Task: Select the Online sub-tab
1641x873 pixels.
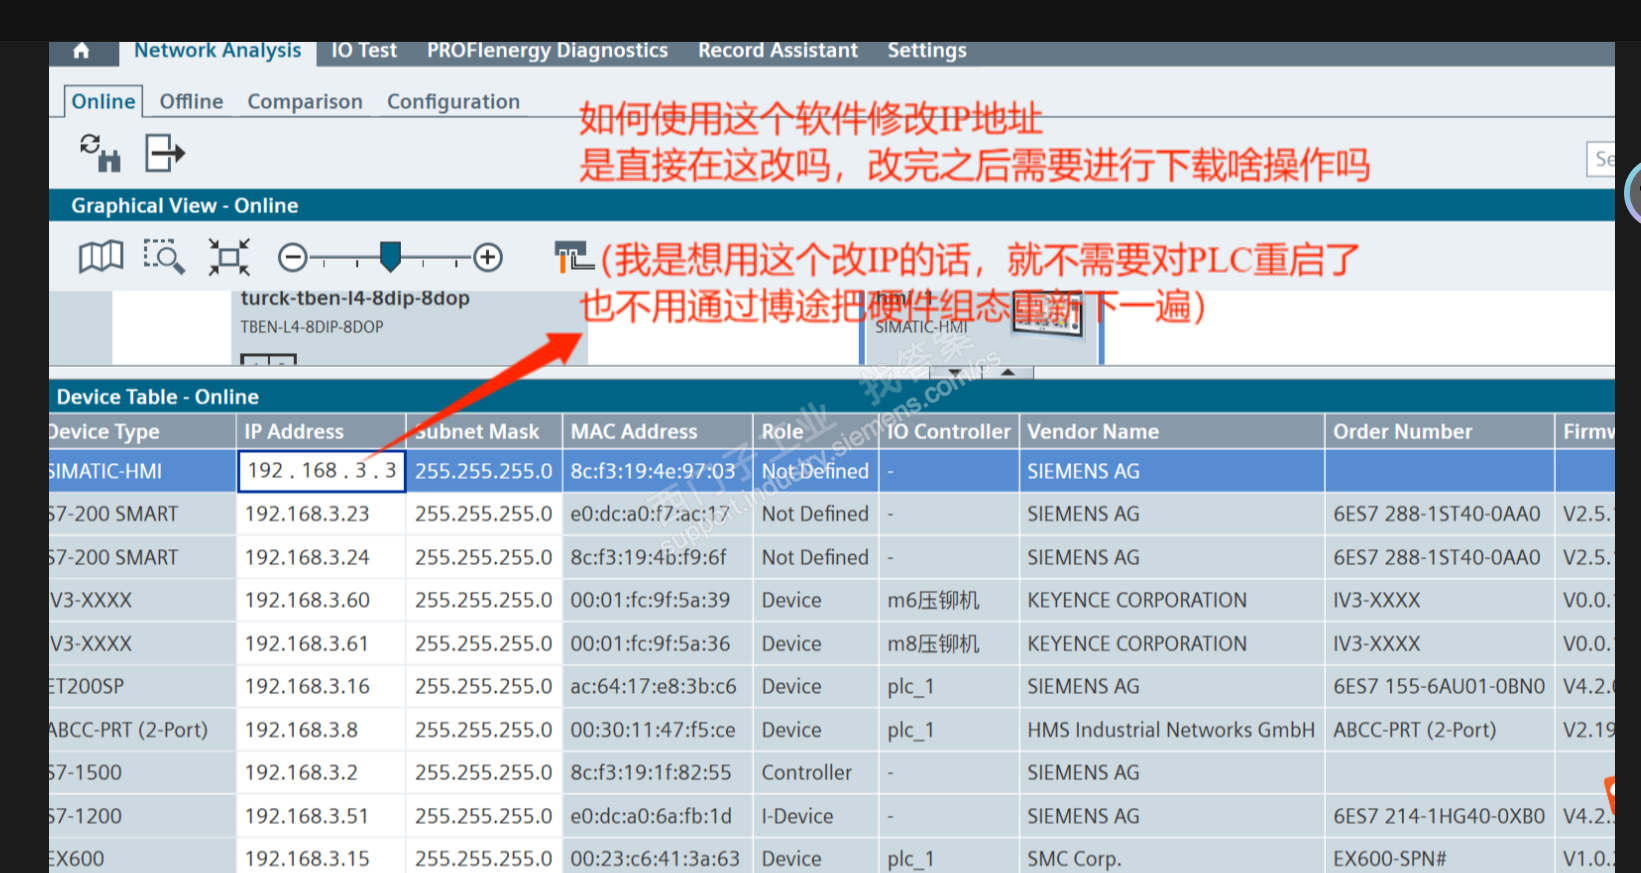Action: click(x=103, y=102)
